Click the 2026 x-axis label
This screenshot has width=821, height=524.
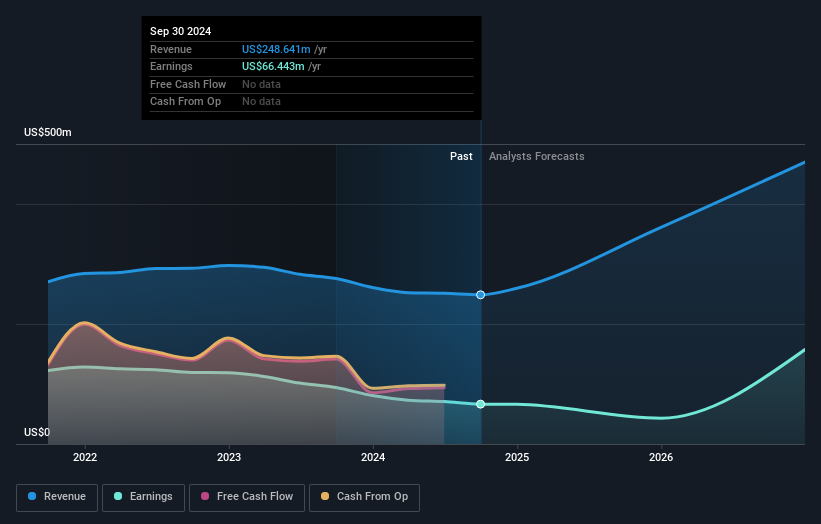[661, 458]
